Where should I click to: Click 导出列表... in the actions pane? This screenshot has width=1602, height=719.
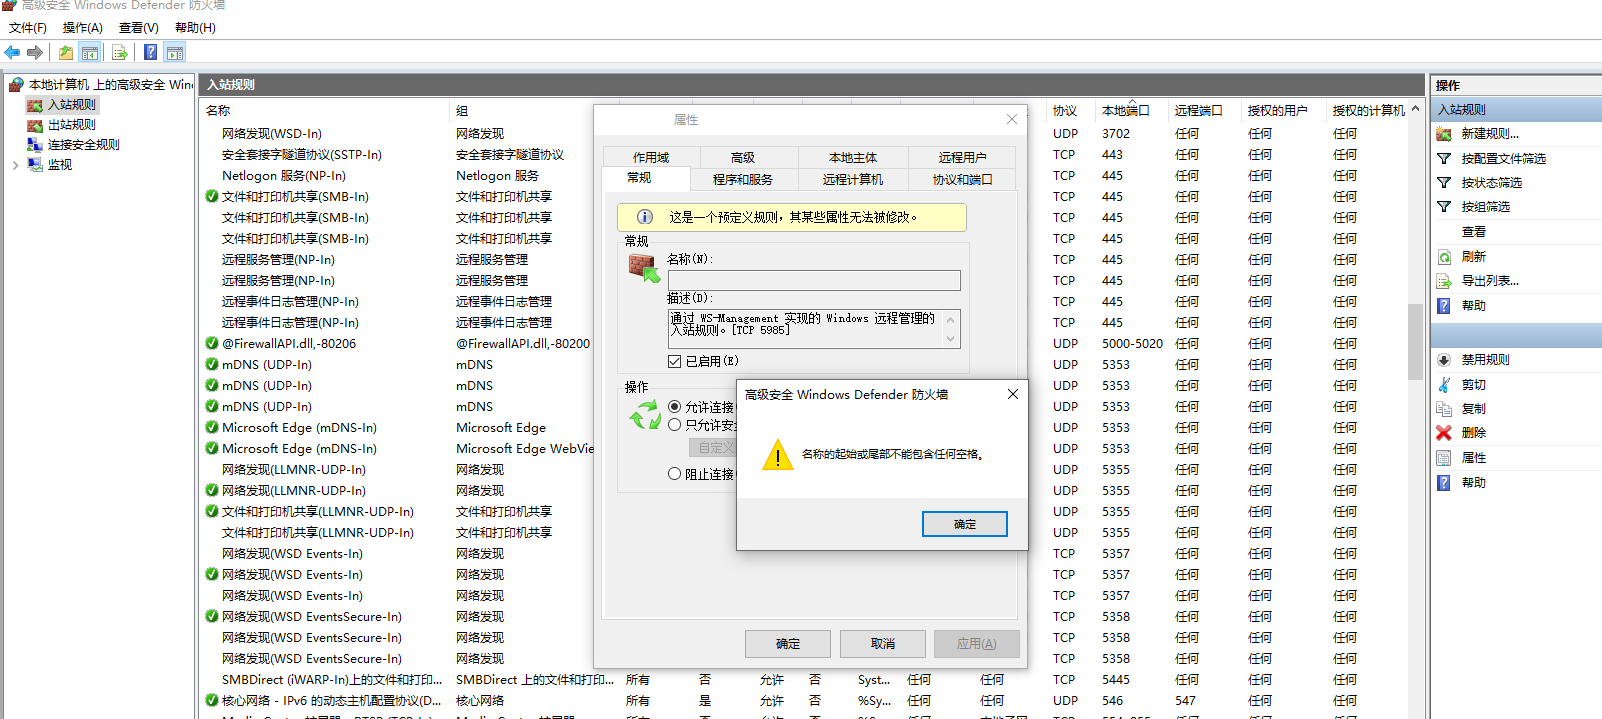point(1489,281)
